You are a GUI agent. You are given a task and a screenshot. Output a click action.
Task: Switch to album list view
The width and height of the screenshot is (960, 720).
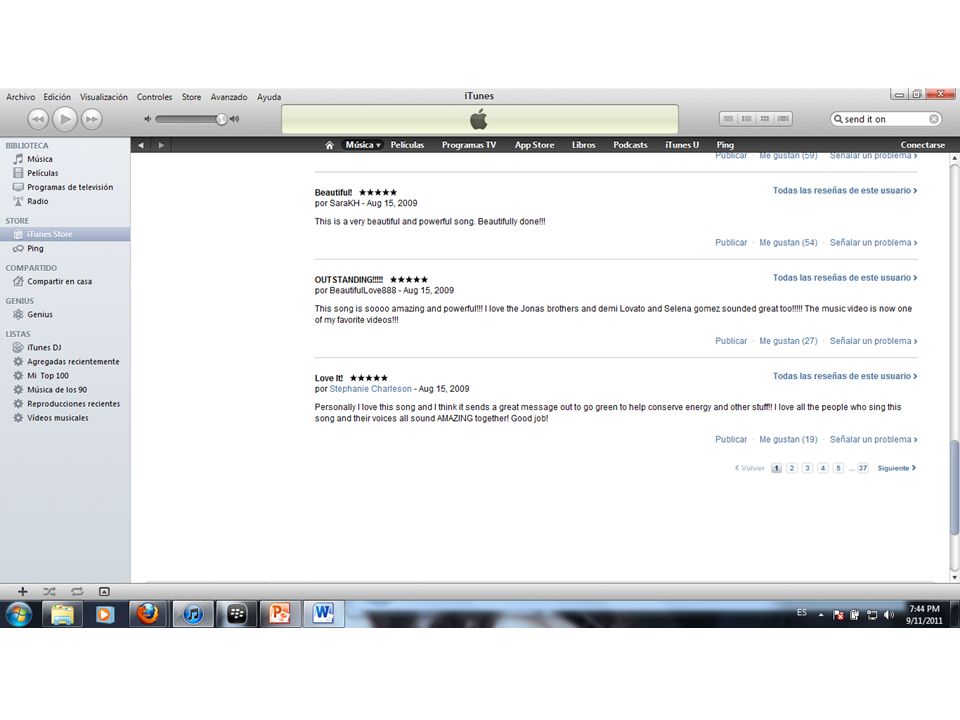coord(746,119)
